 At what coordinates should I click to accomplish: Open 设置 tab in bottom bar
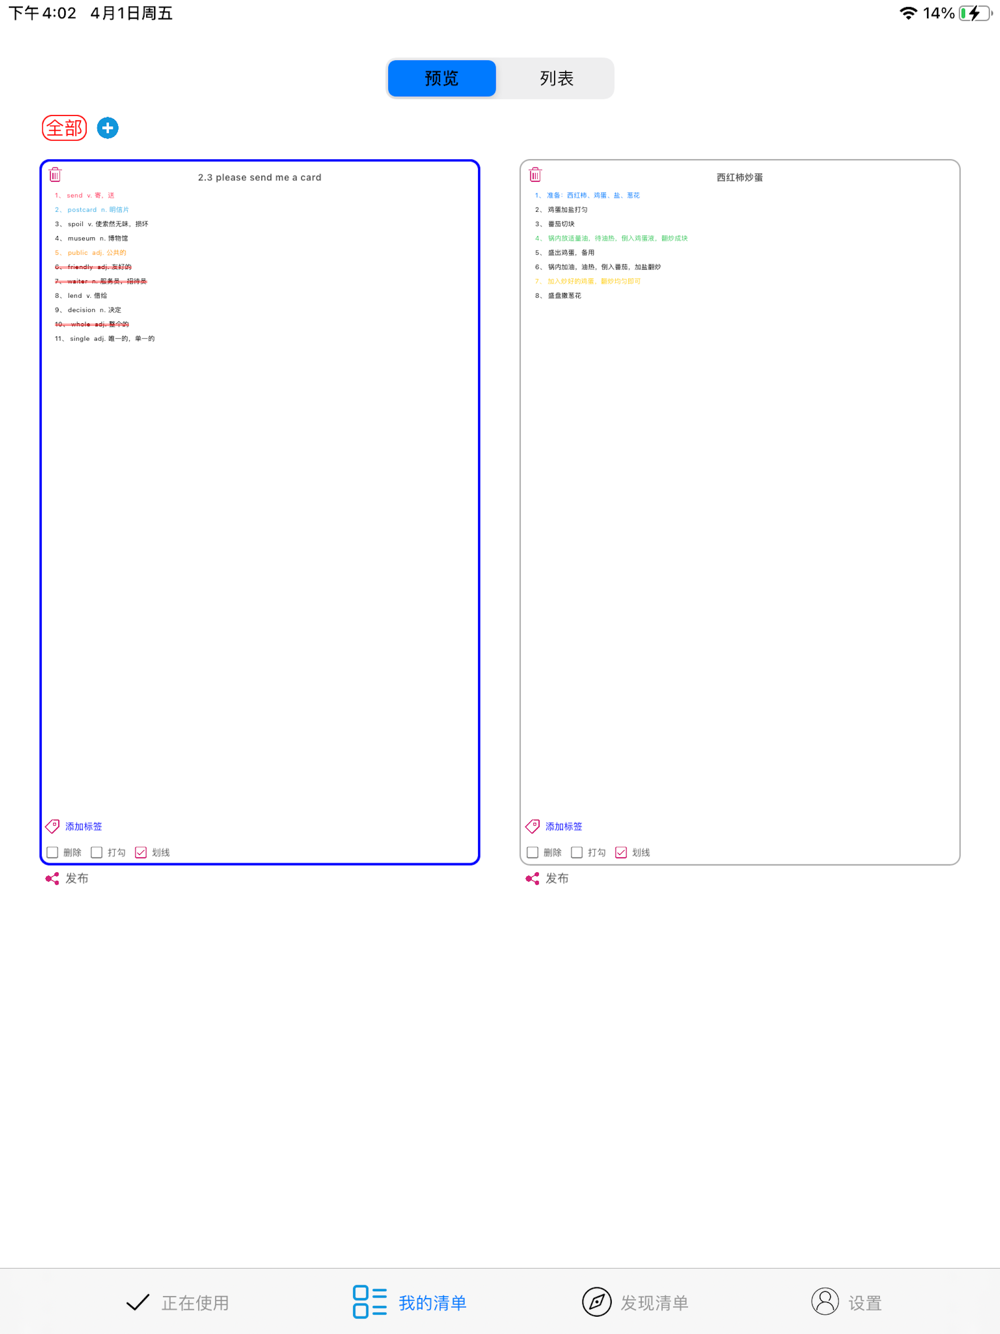(847, 1302)
